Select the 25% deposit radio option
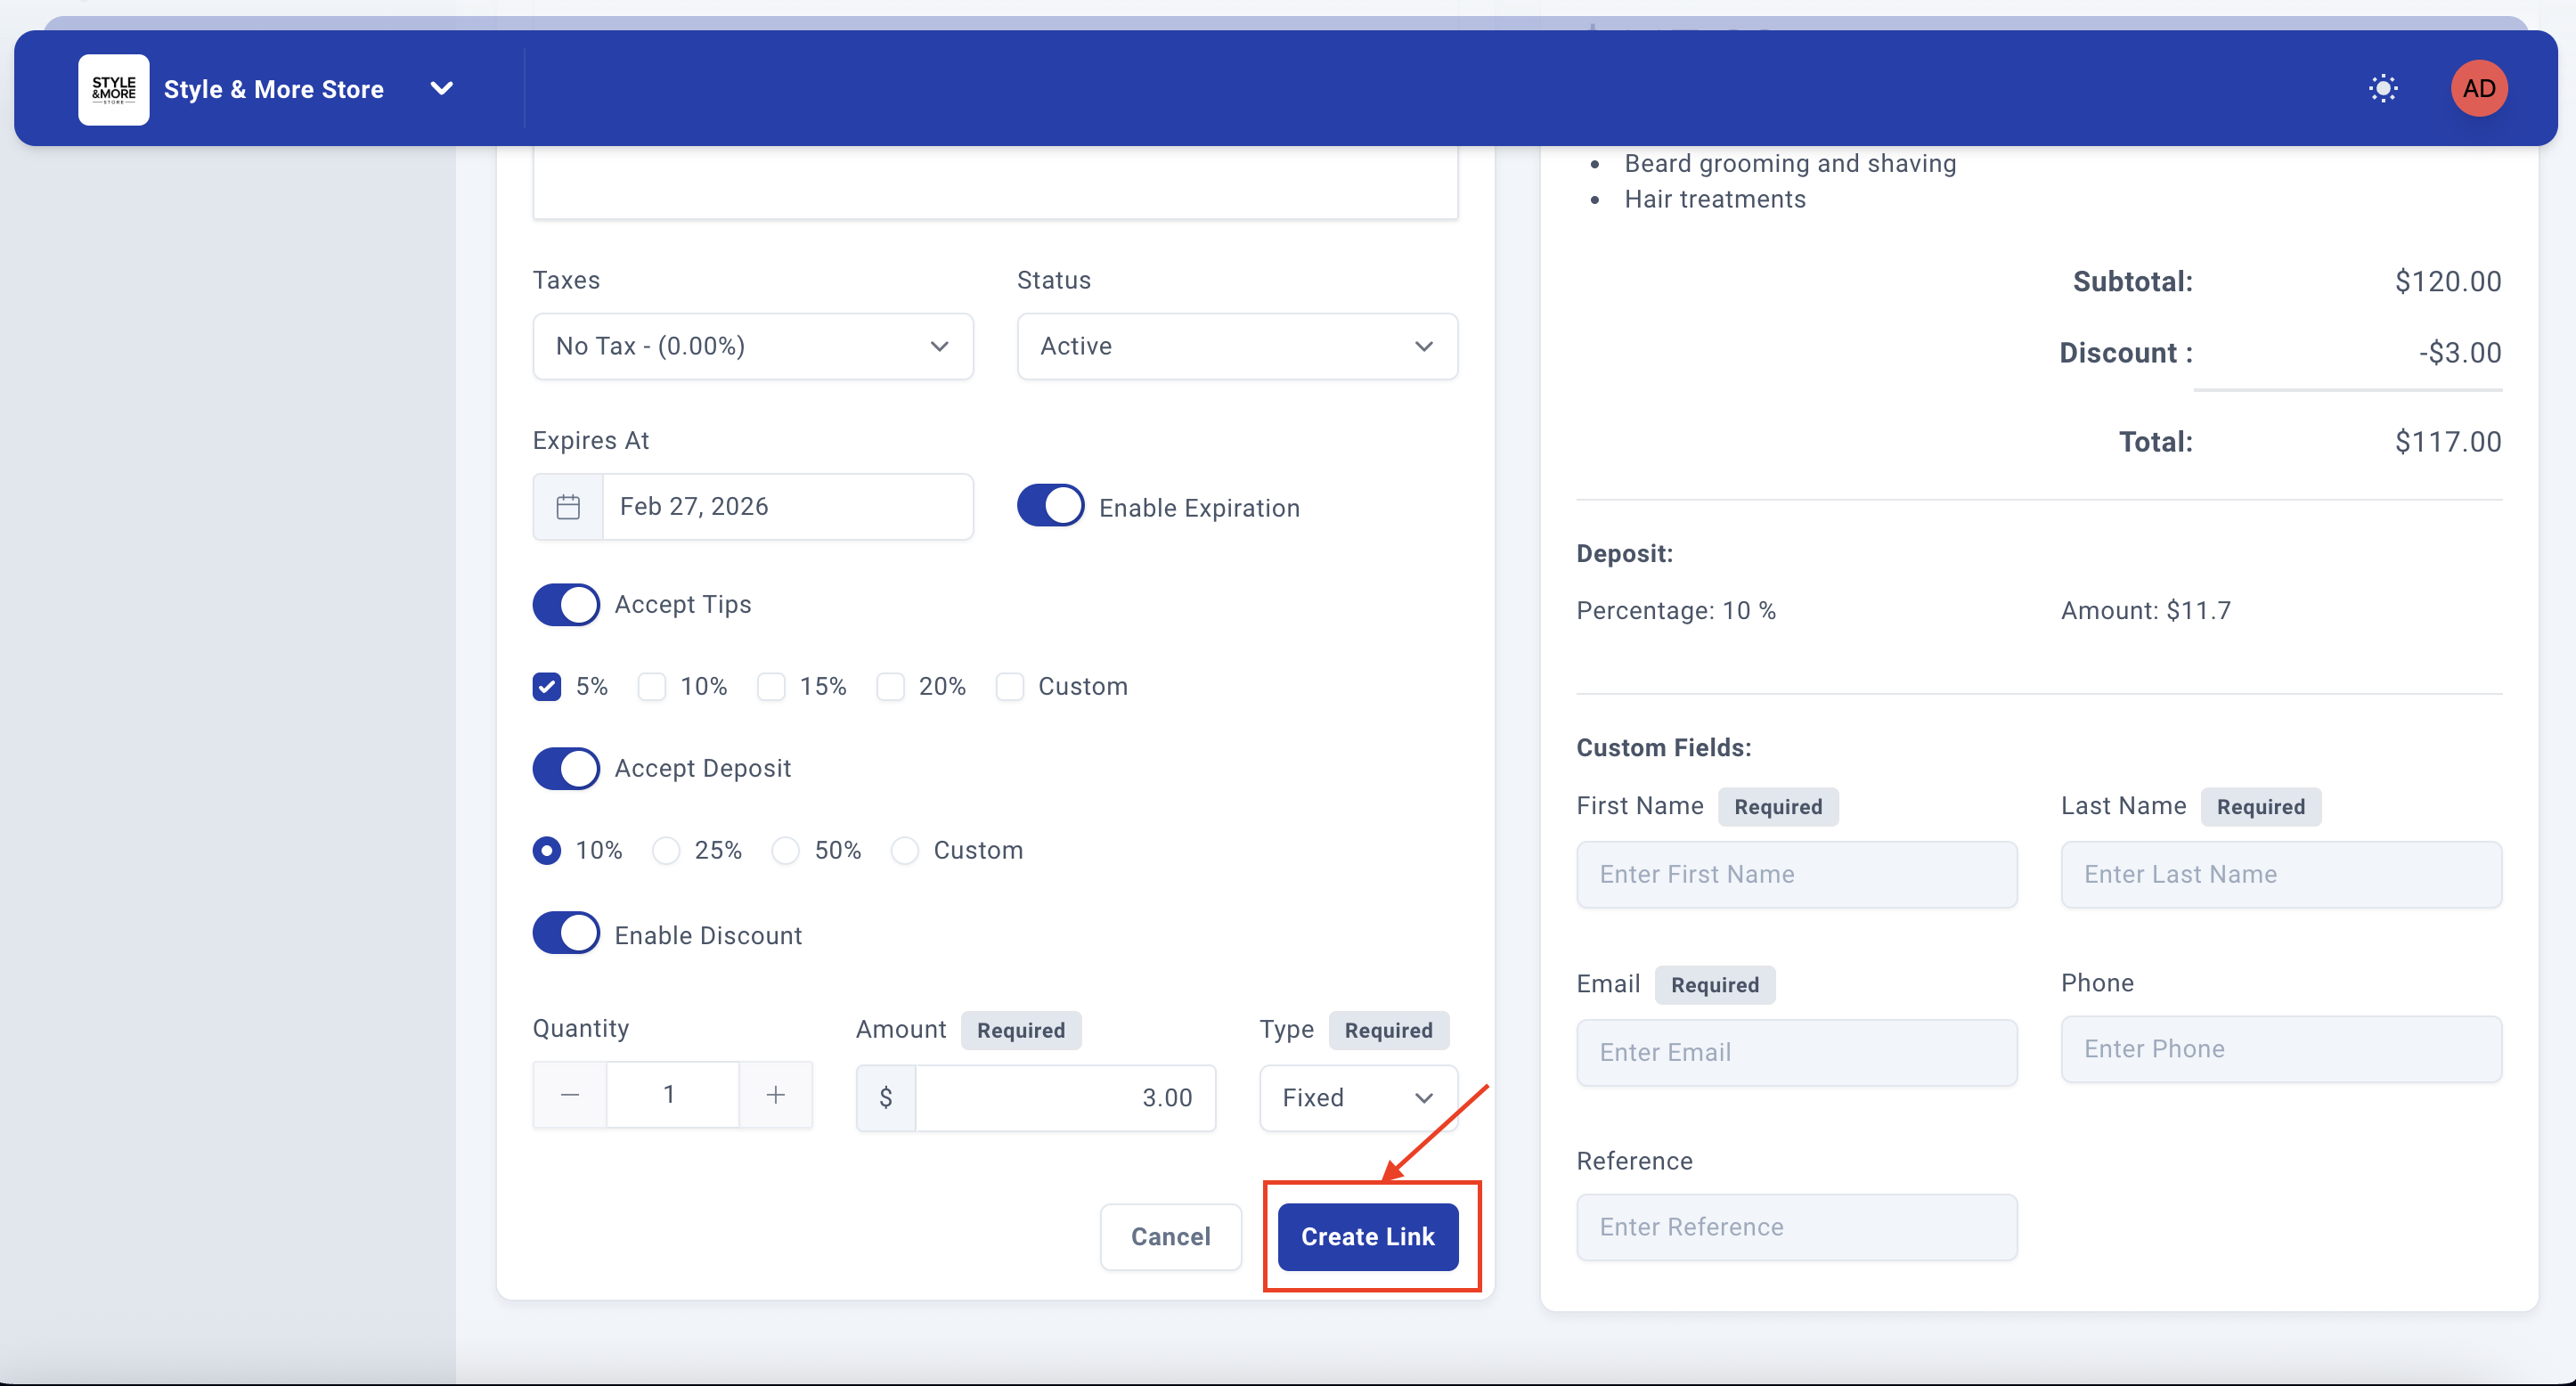This screenshot has height=1386, width=2576. coord(666,851)
